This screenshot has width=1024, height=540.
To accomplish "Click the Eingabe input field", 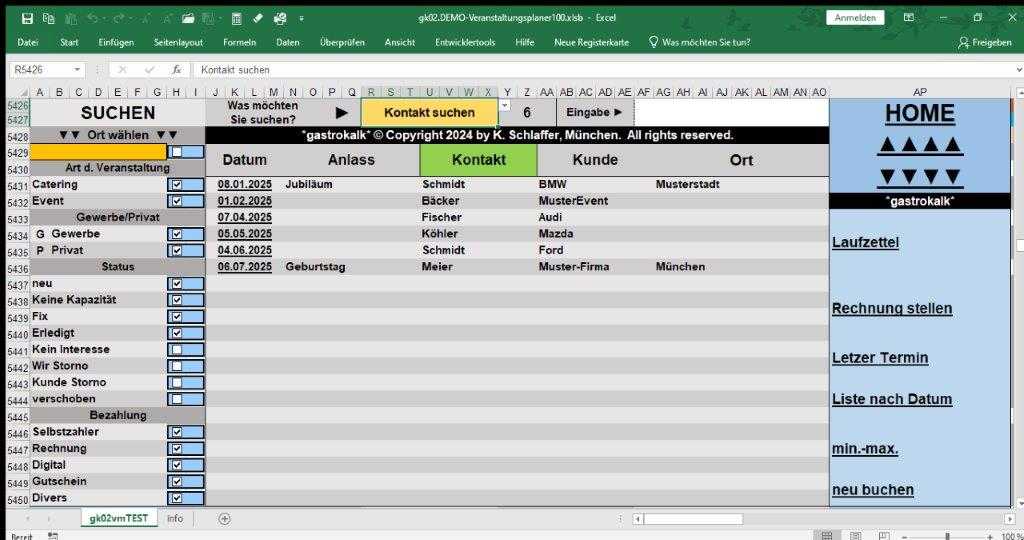I will click(730, 113).
